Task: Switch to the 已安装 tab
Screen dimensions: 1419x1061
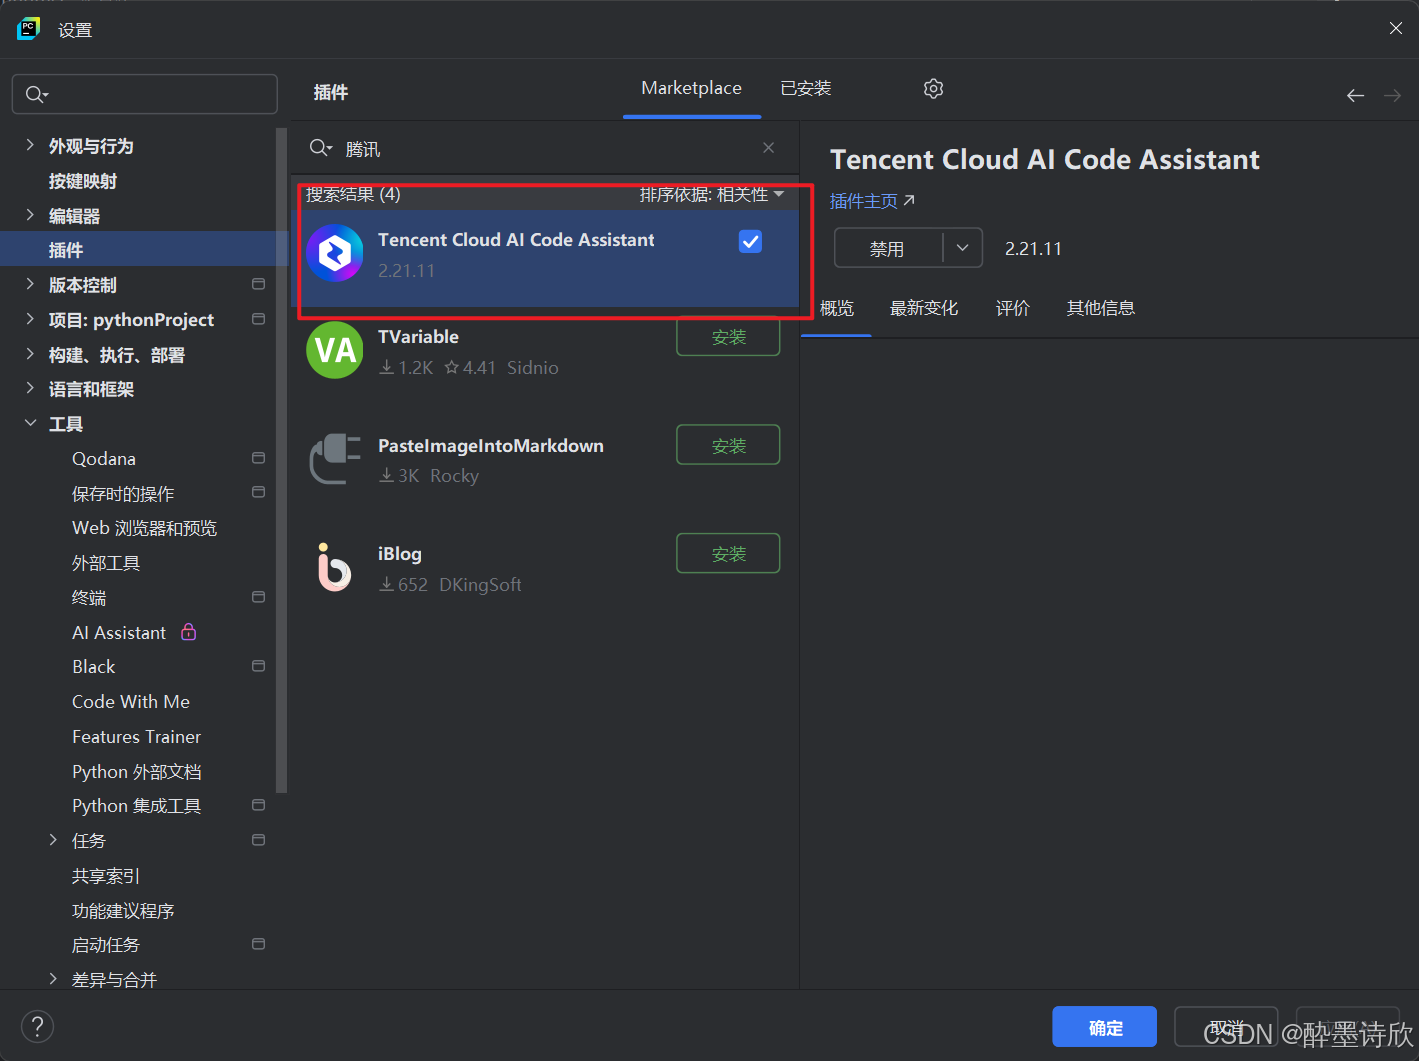Action: tap(806, 88)
